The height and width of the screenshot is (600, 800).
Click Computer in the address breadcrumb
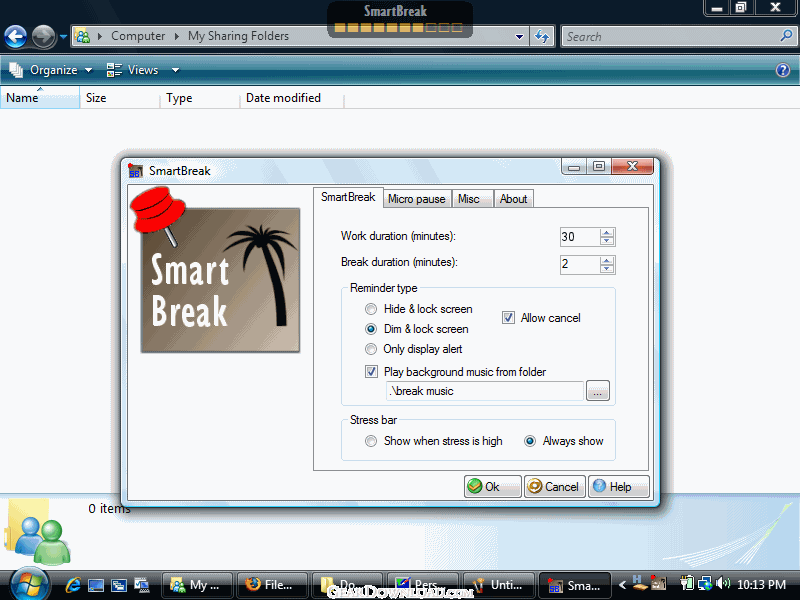point(138,36)
